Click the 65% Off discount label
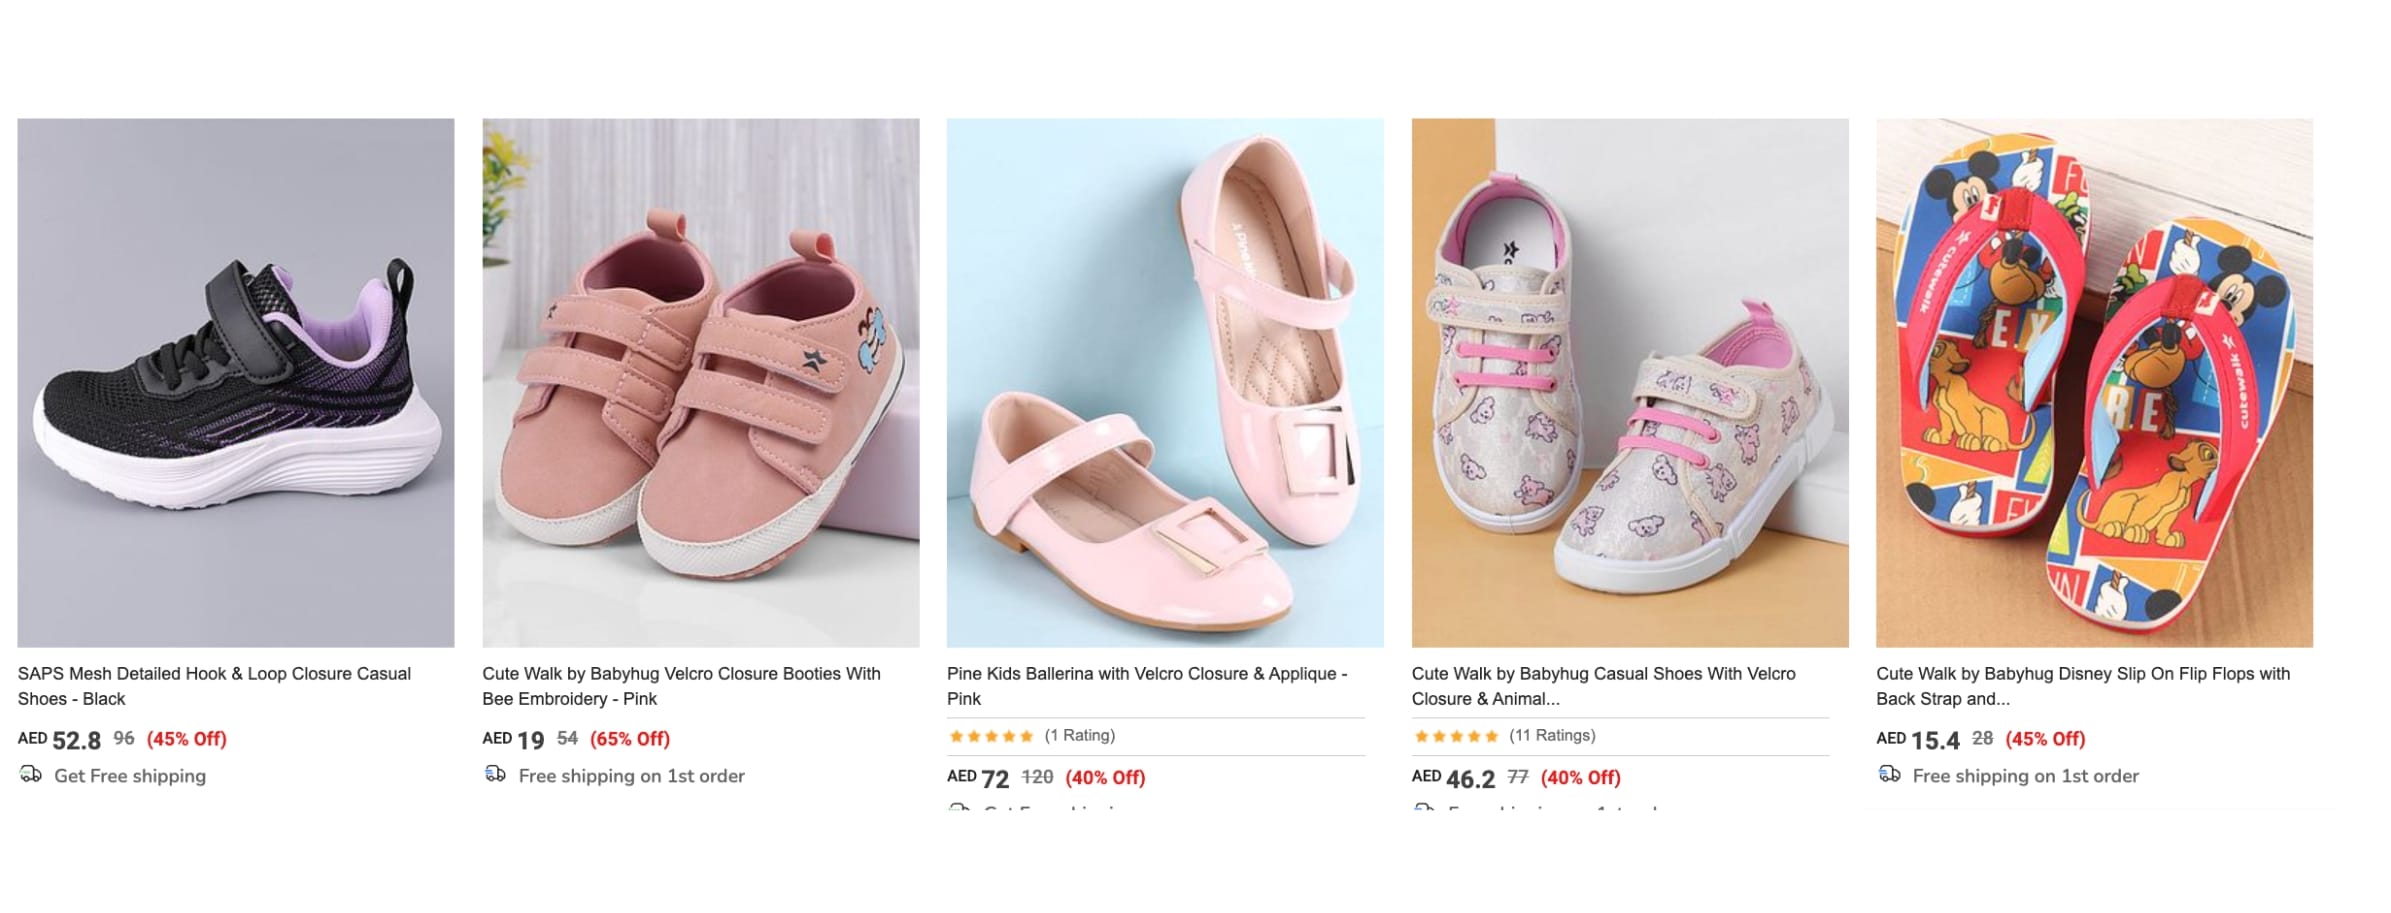2391x913 pixels. (x=629, y=739)
